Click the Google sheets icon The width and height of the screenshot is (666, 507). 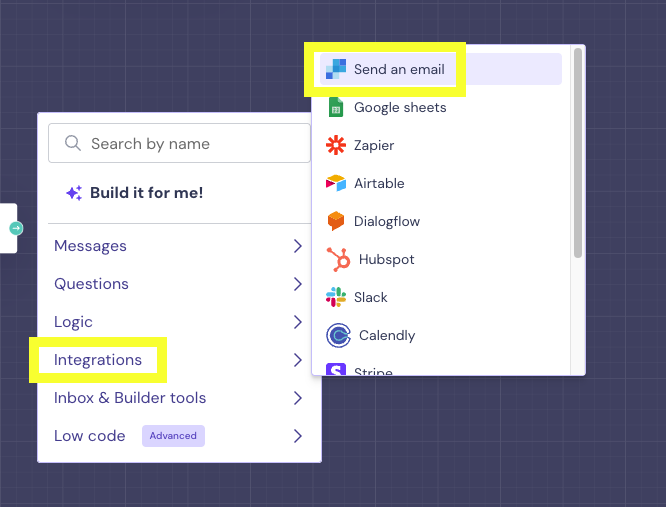[336, 107]
